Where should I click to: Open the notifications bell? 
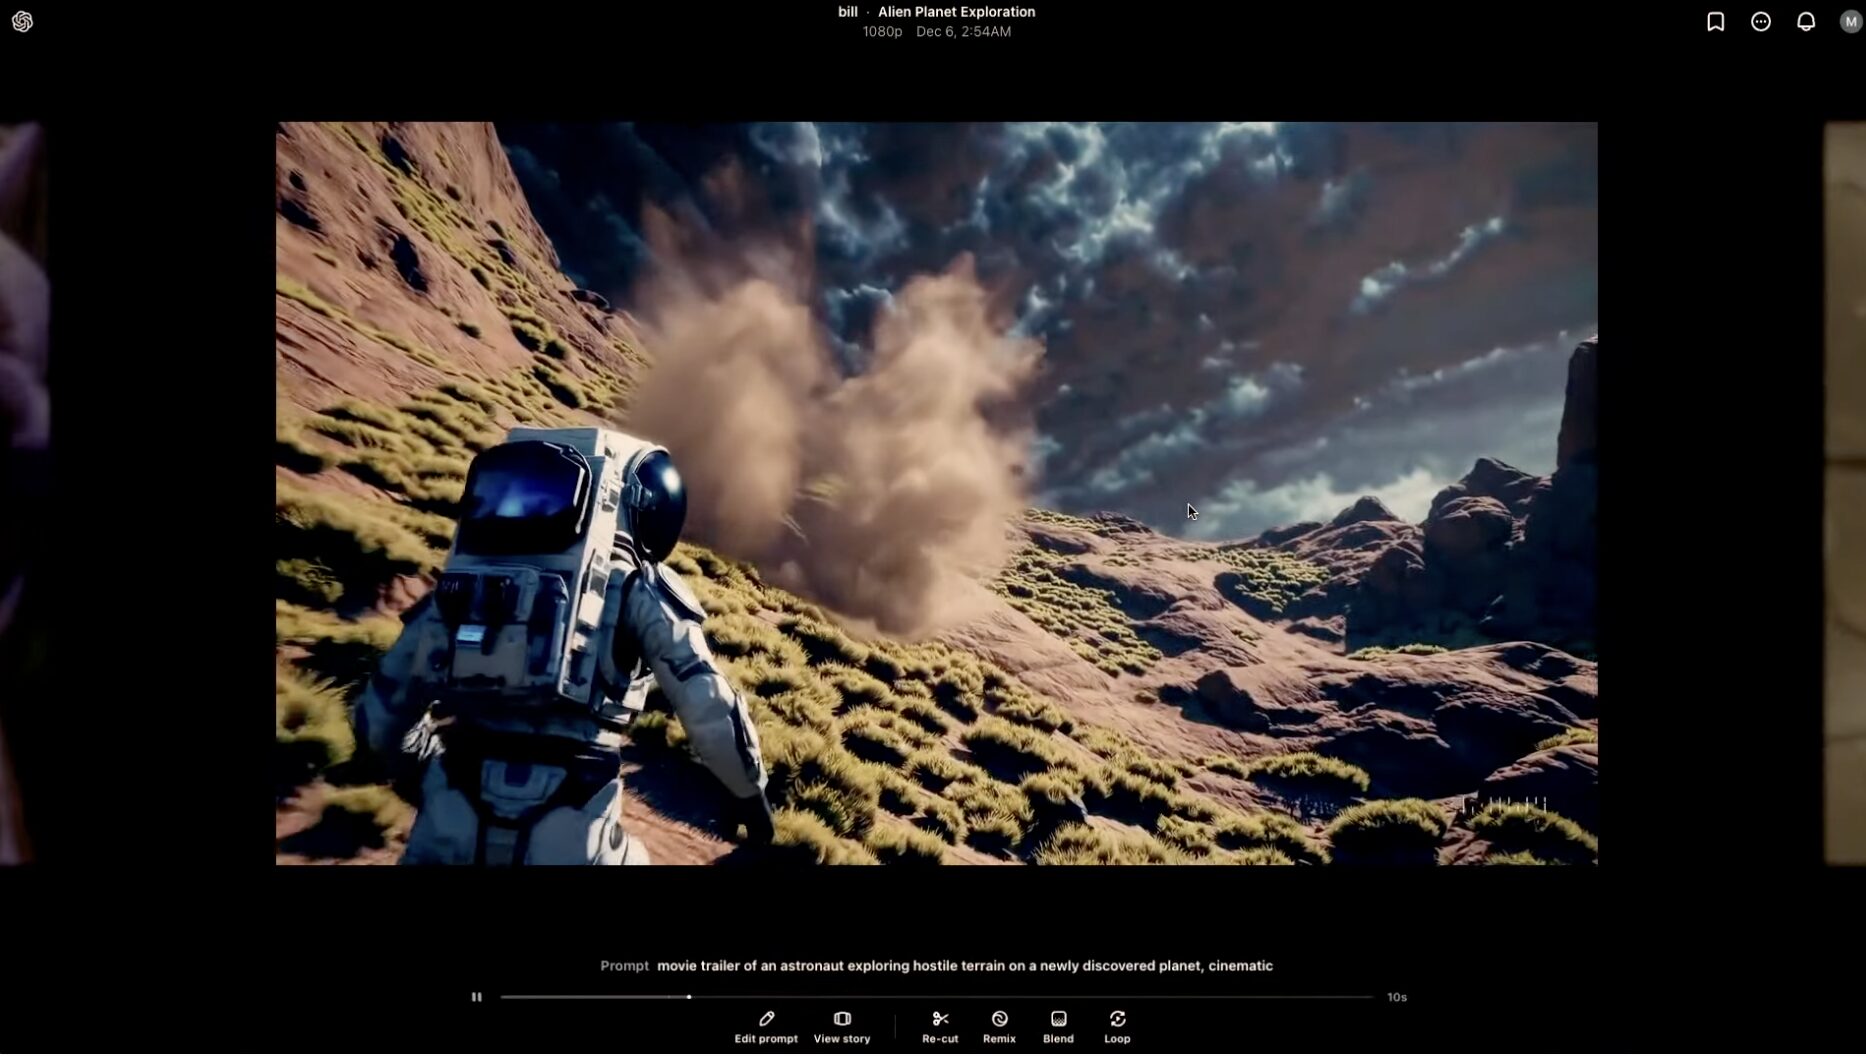point(1806,21)
